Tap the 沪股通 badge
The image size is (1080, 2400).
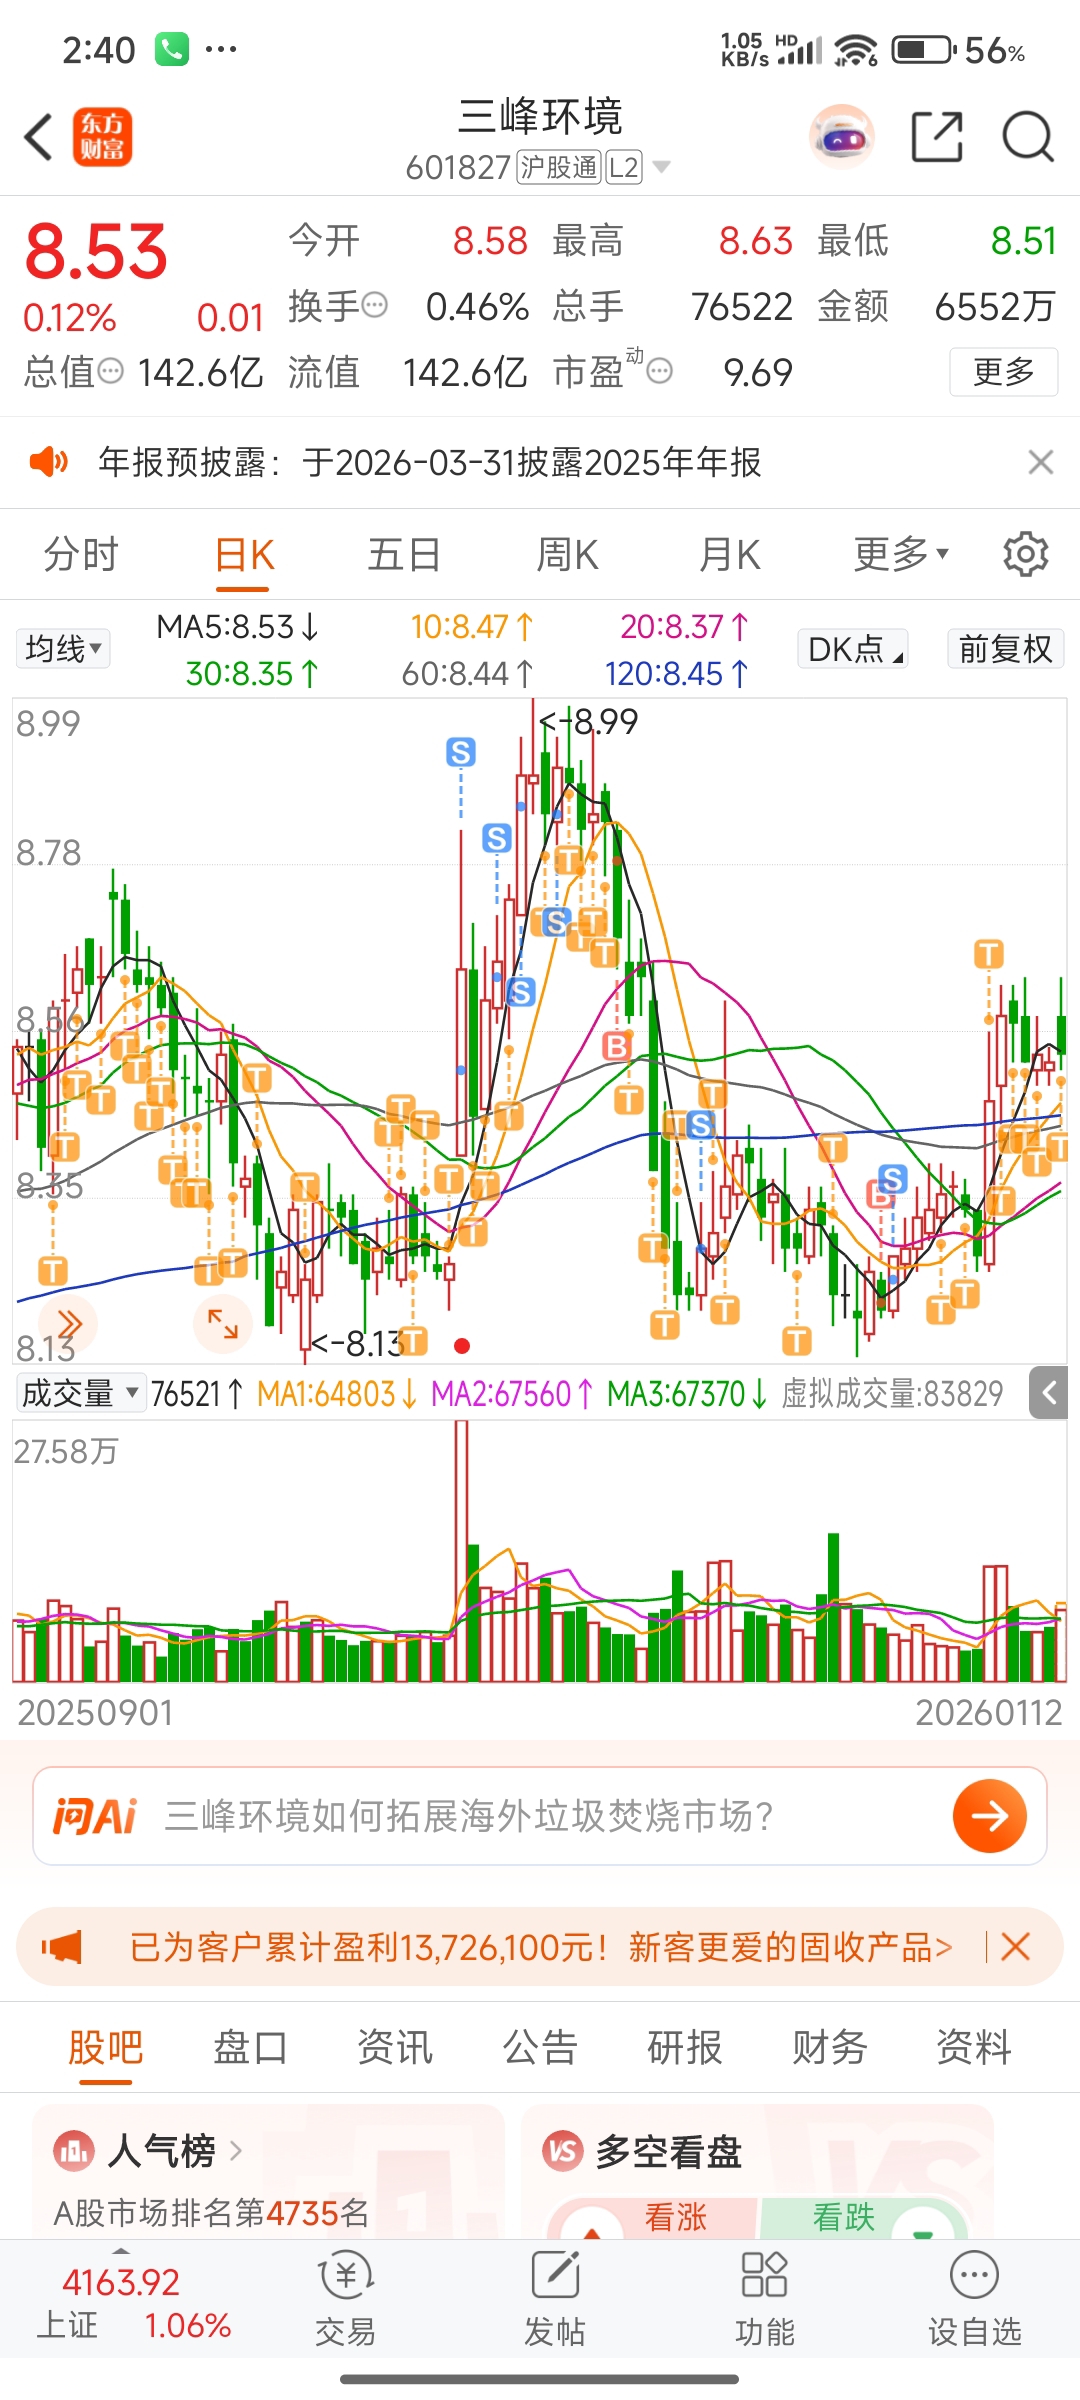[x=559, y=167]
